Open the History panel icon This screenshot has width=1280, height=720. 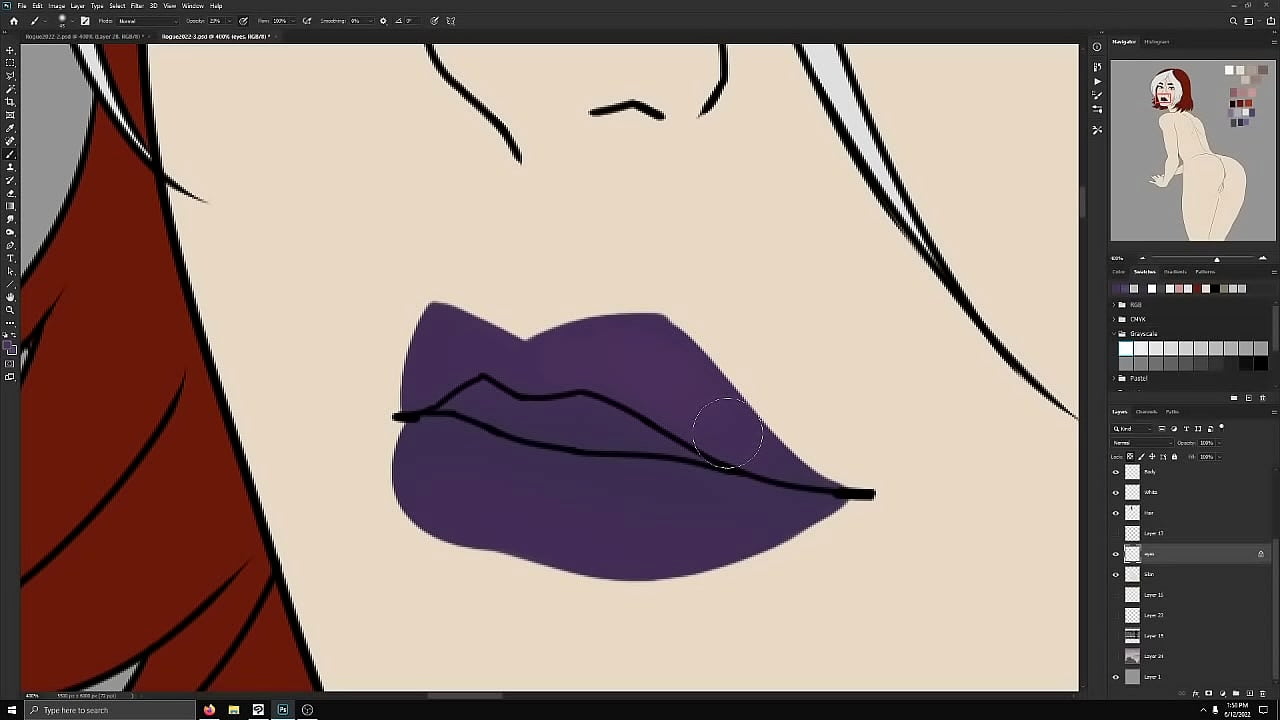1097,67
